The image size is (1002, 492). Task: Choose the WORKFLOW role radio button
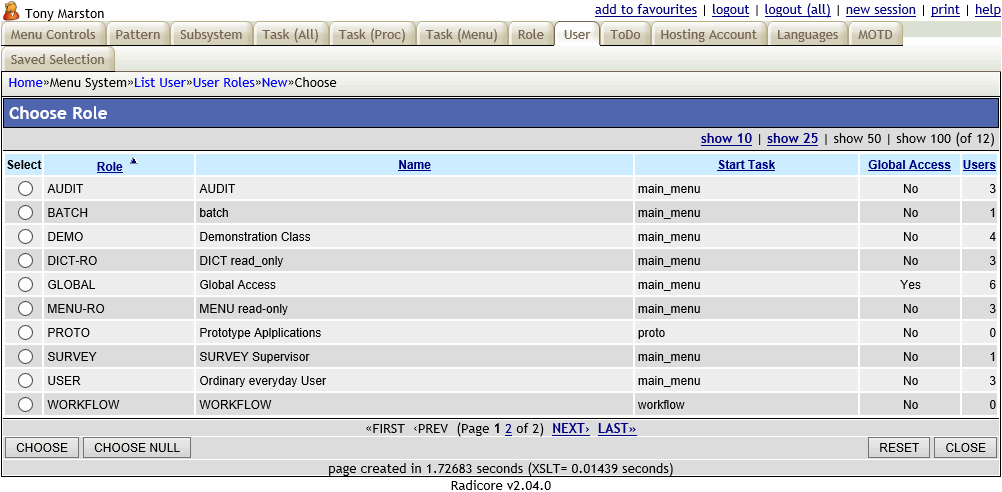coord(25,405)
